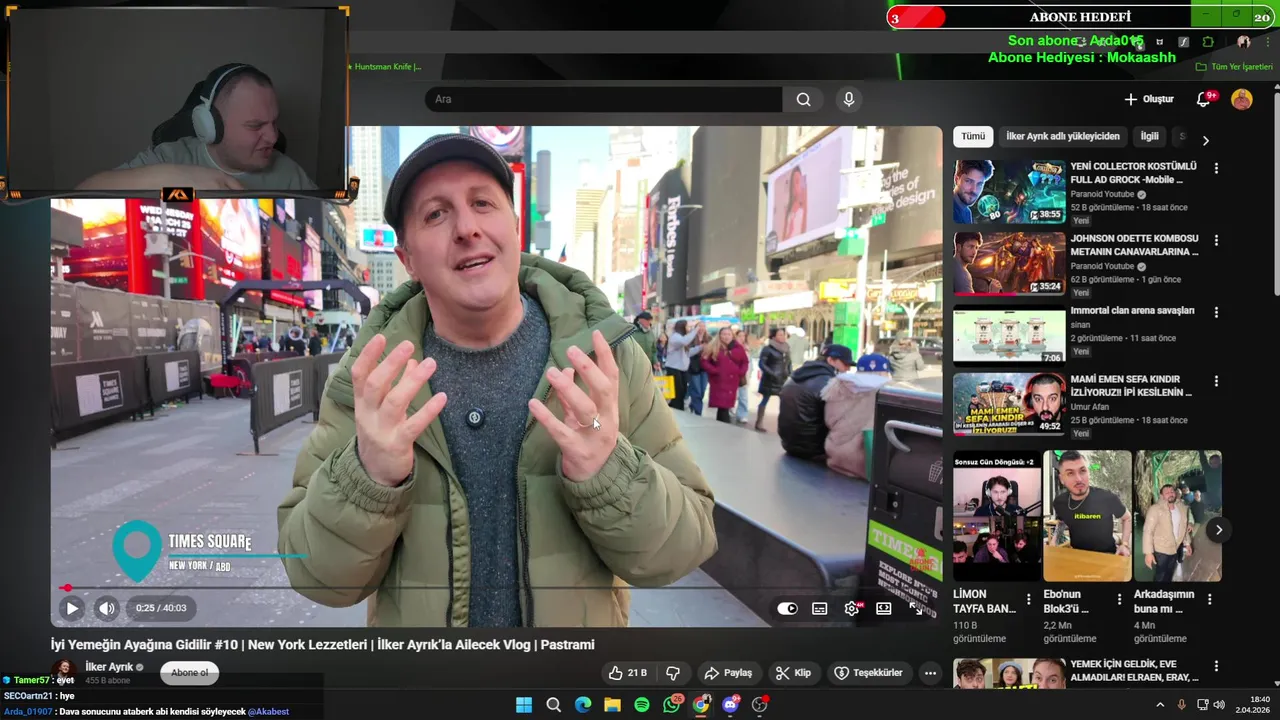This screenshot has height=720, width=1280.
Task: Create a clip with Klip button
Action: (x=793, y=673)
